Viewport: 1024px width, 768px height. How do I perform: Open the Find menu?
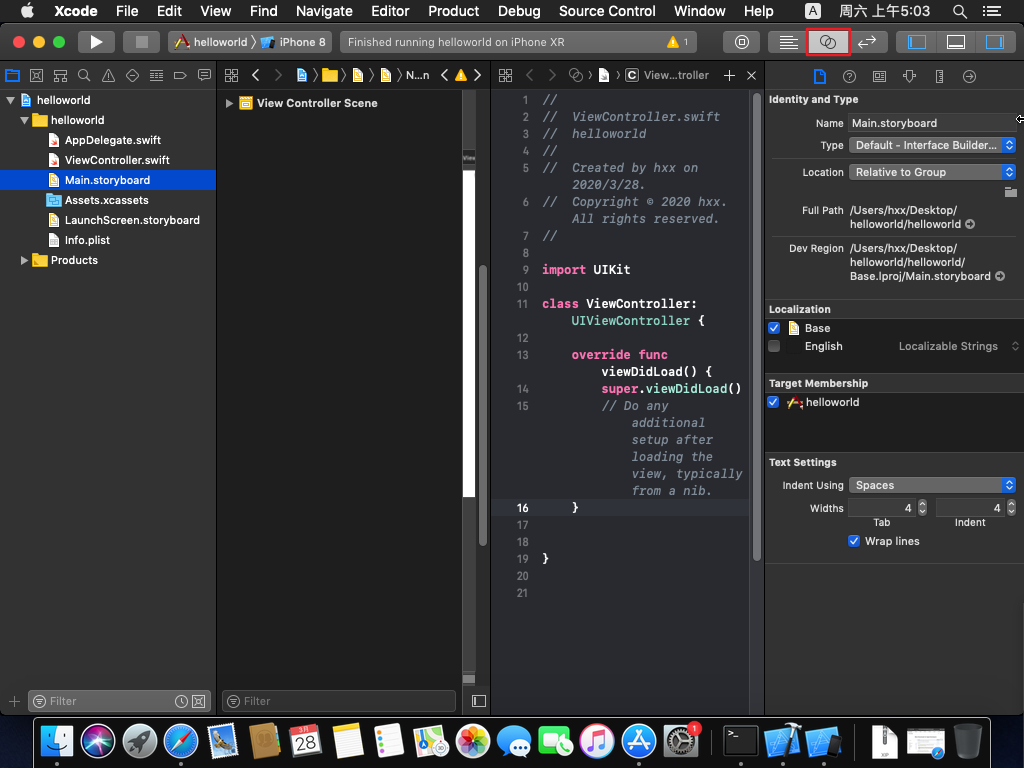pyautogui.click(x=263, y=11)
